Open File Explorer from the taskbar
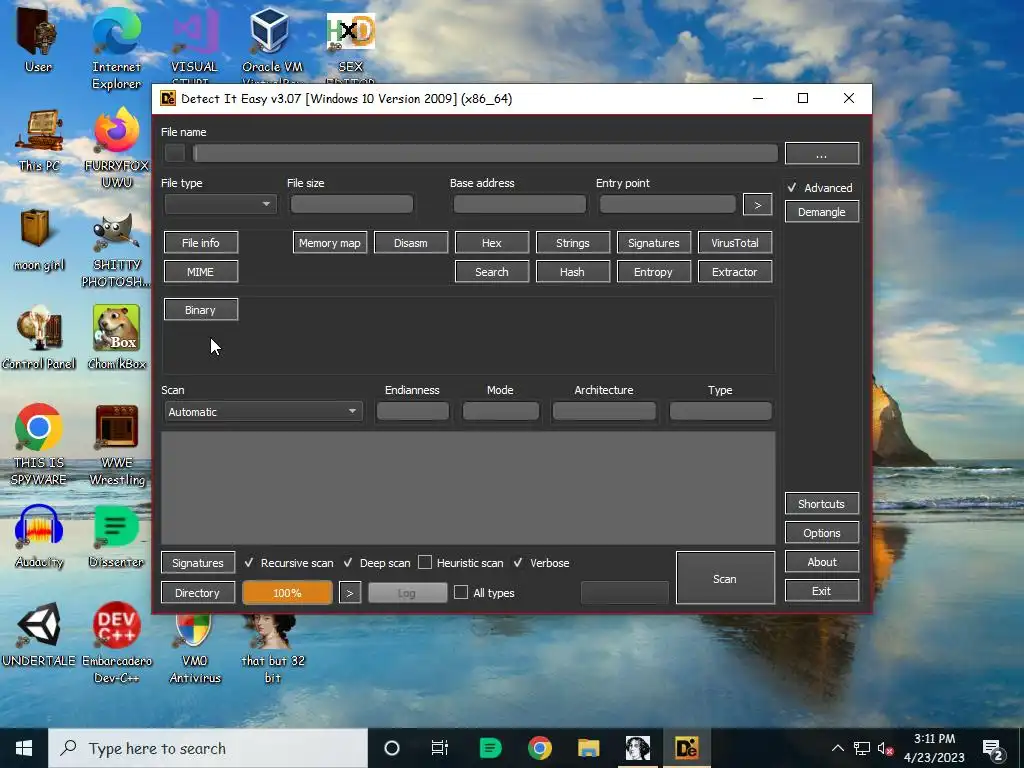 [x=588, y=748]
